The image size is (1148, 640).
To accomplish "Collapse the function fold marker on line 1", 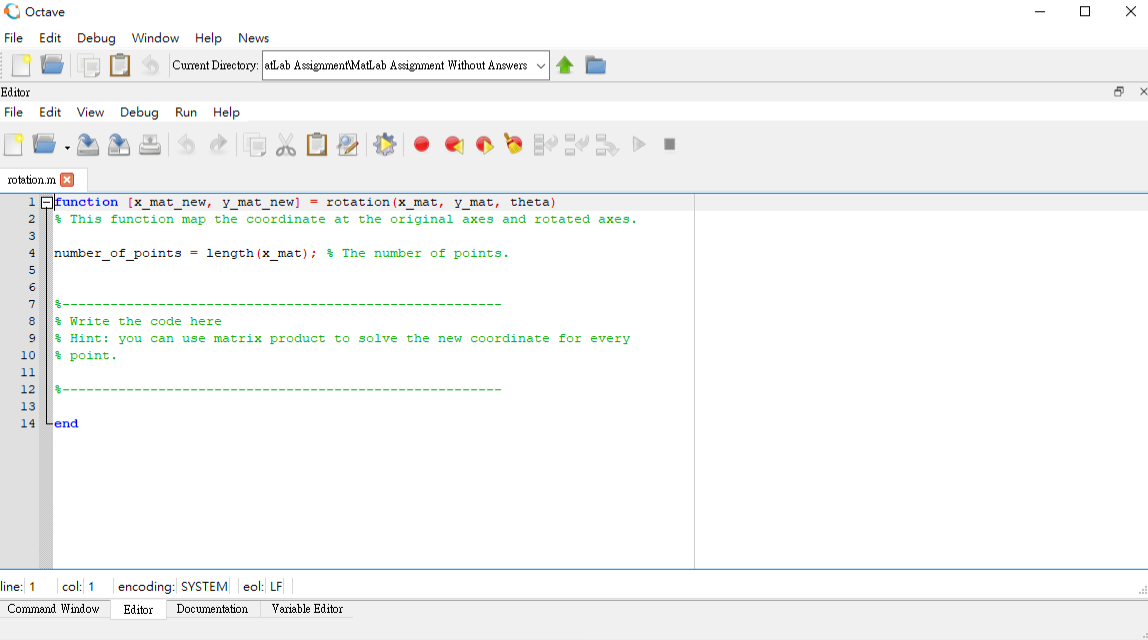I will [46, 203].
